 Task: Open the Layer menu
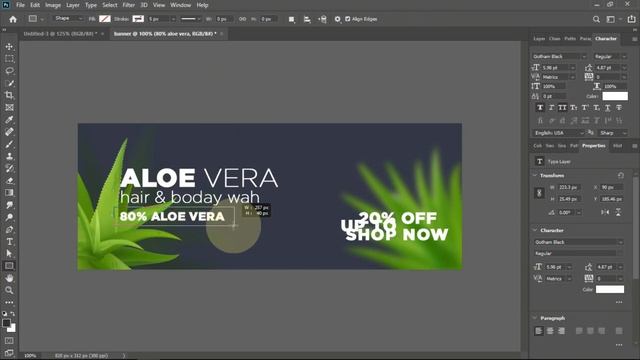(73, 5)
